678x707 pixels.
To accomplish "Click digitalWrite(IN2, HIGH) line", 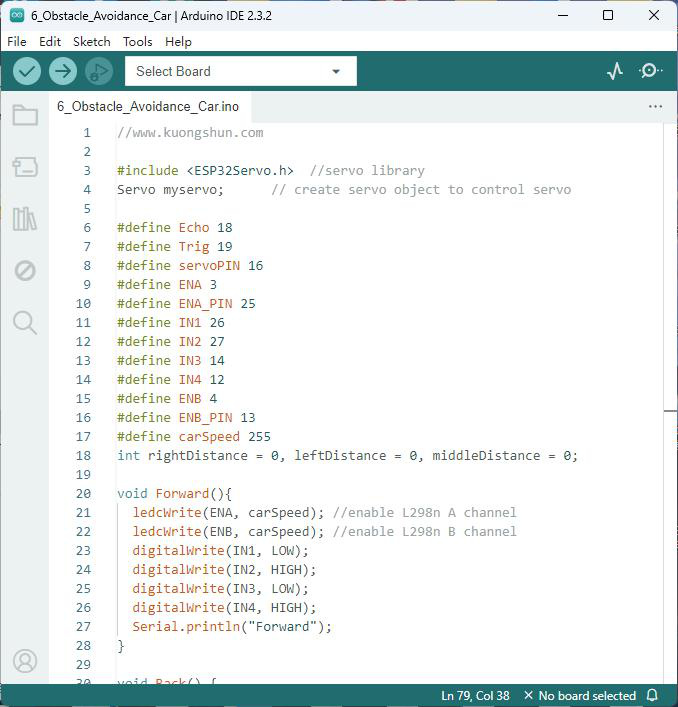I will (x=224, y=569).
